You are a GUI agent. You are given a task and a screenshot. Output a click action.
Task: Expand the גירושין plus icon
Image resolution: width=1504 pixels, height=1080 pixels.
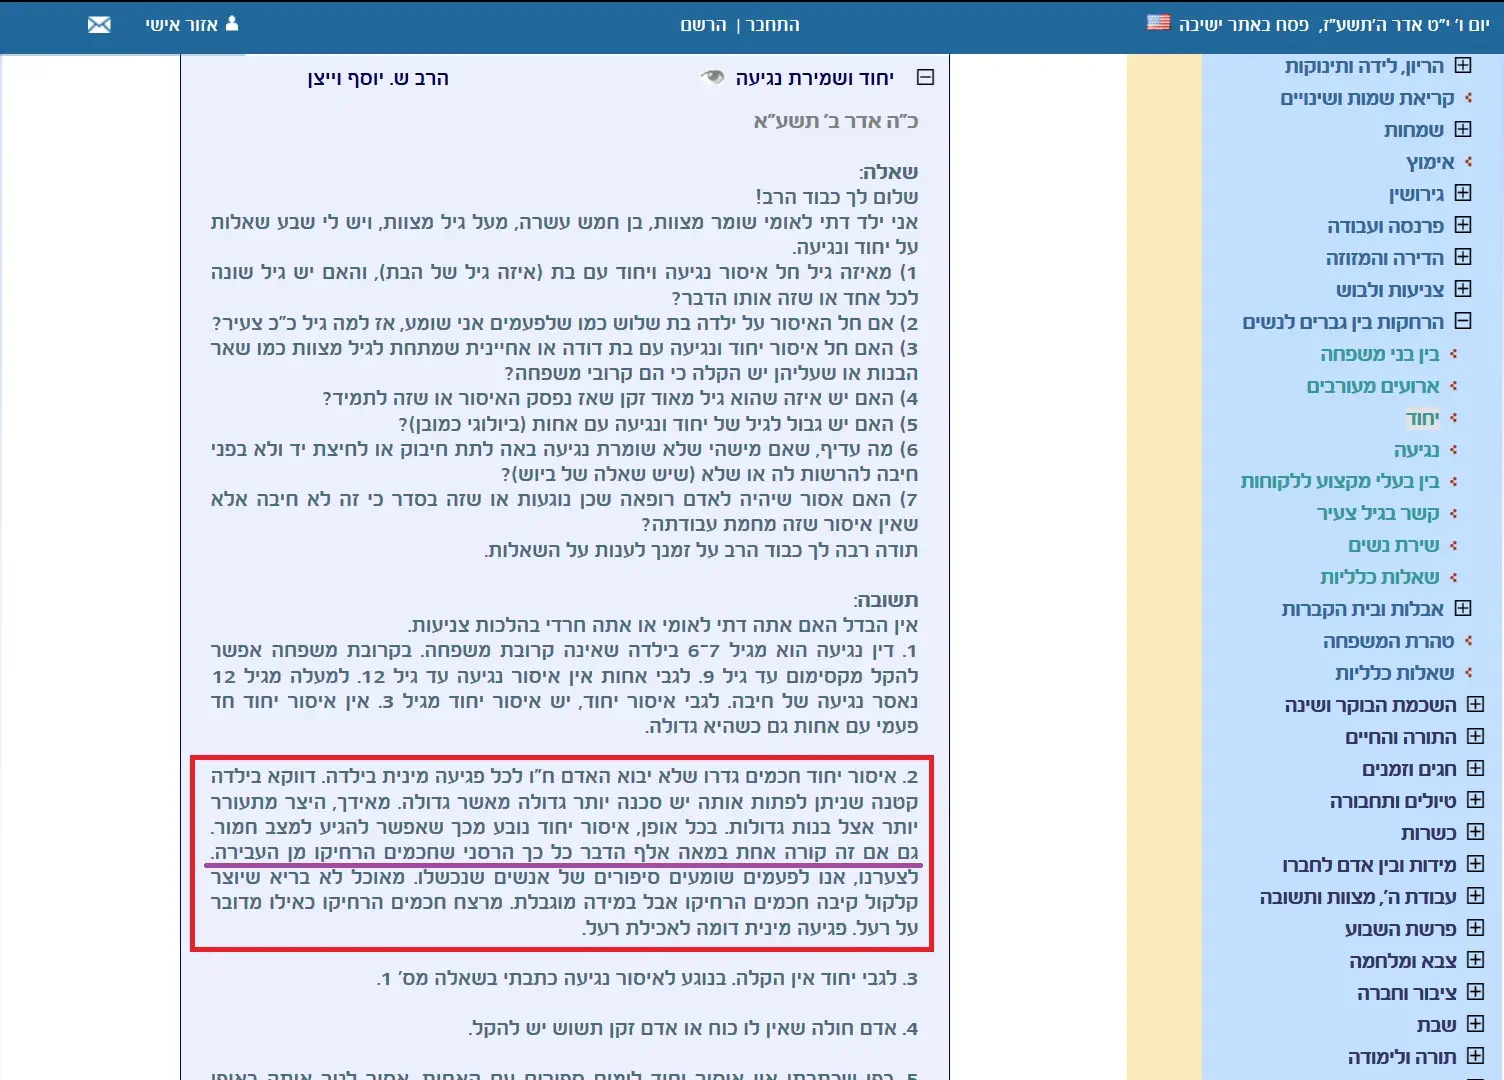1463,193
